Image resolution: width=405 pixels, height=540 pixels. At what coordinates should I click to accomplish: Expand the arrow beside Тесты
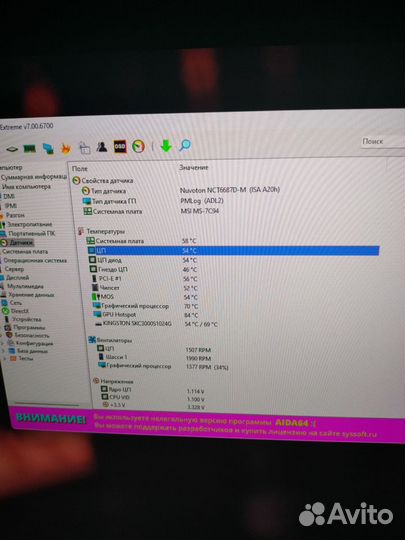(x=5, y=359)
